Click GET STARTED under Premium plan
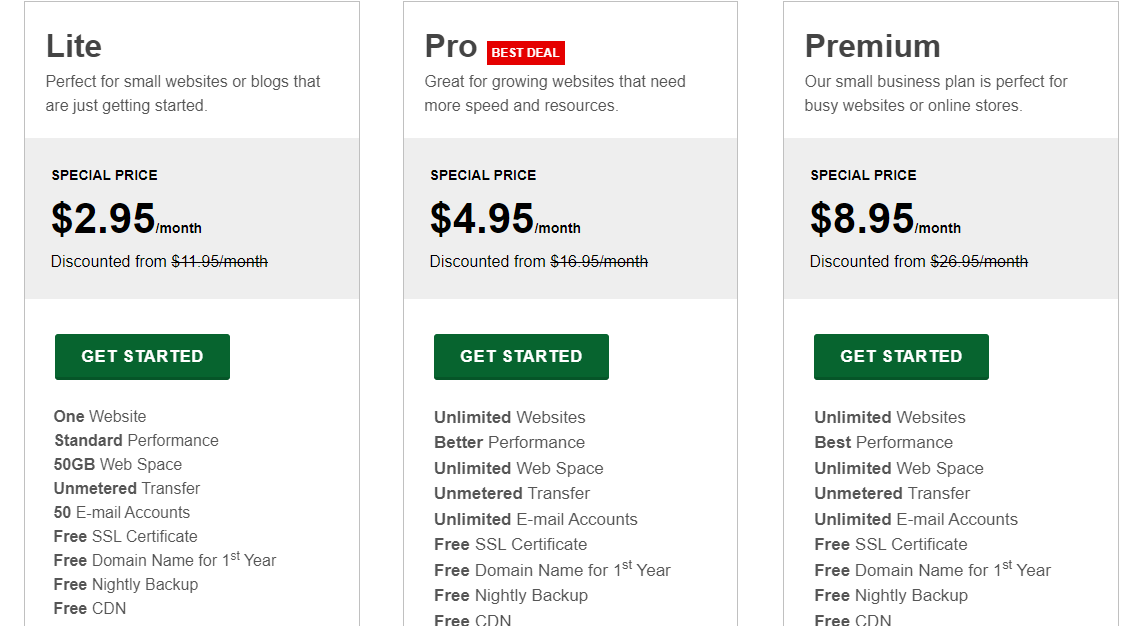The width and height of the screenshot is (1124, 626). pyautogui.click(x=901, y=356)
